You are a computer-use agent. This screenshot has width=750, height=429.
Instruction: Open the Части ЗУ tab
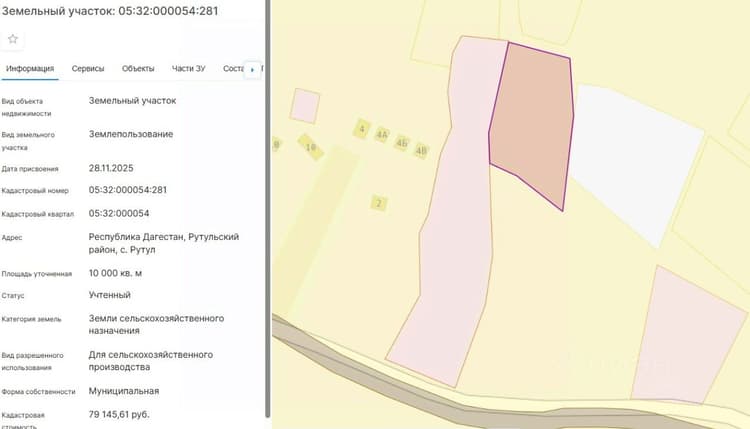click(x=188, y=68)
